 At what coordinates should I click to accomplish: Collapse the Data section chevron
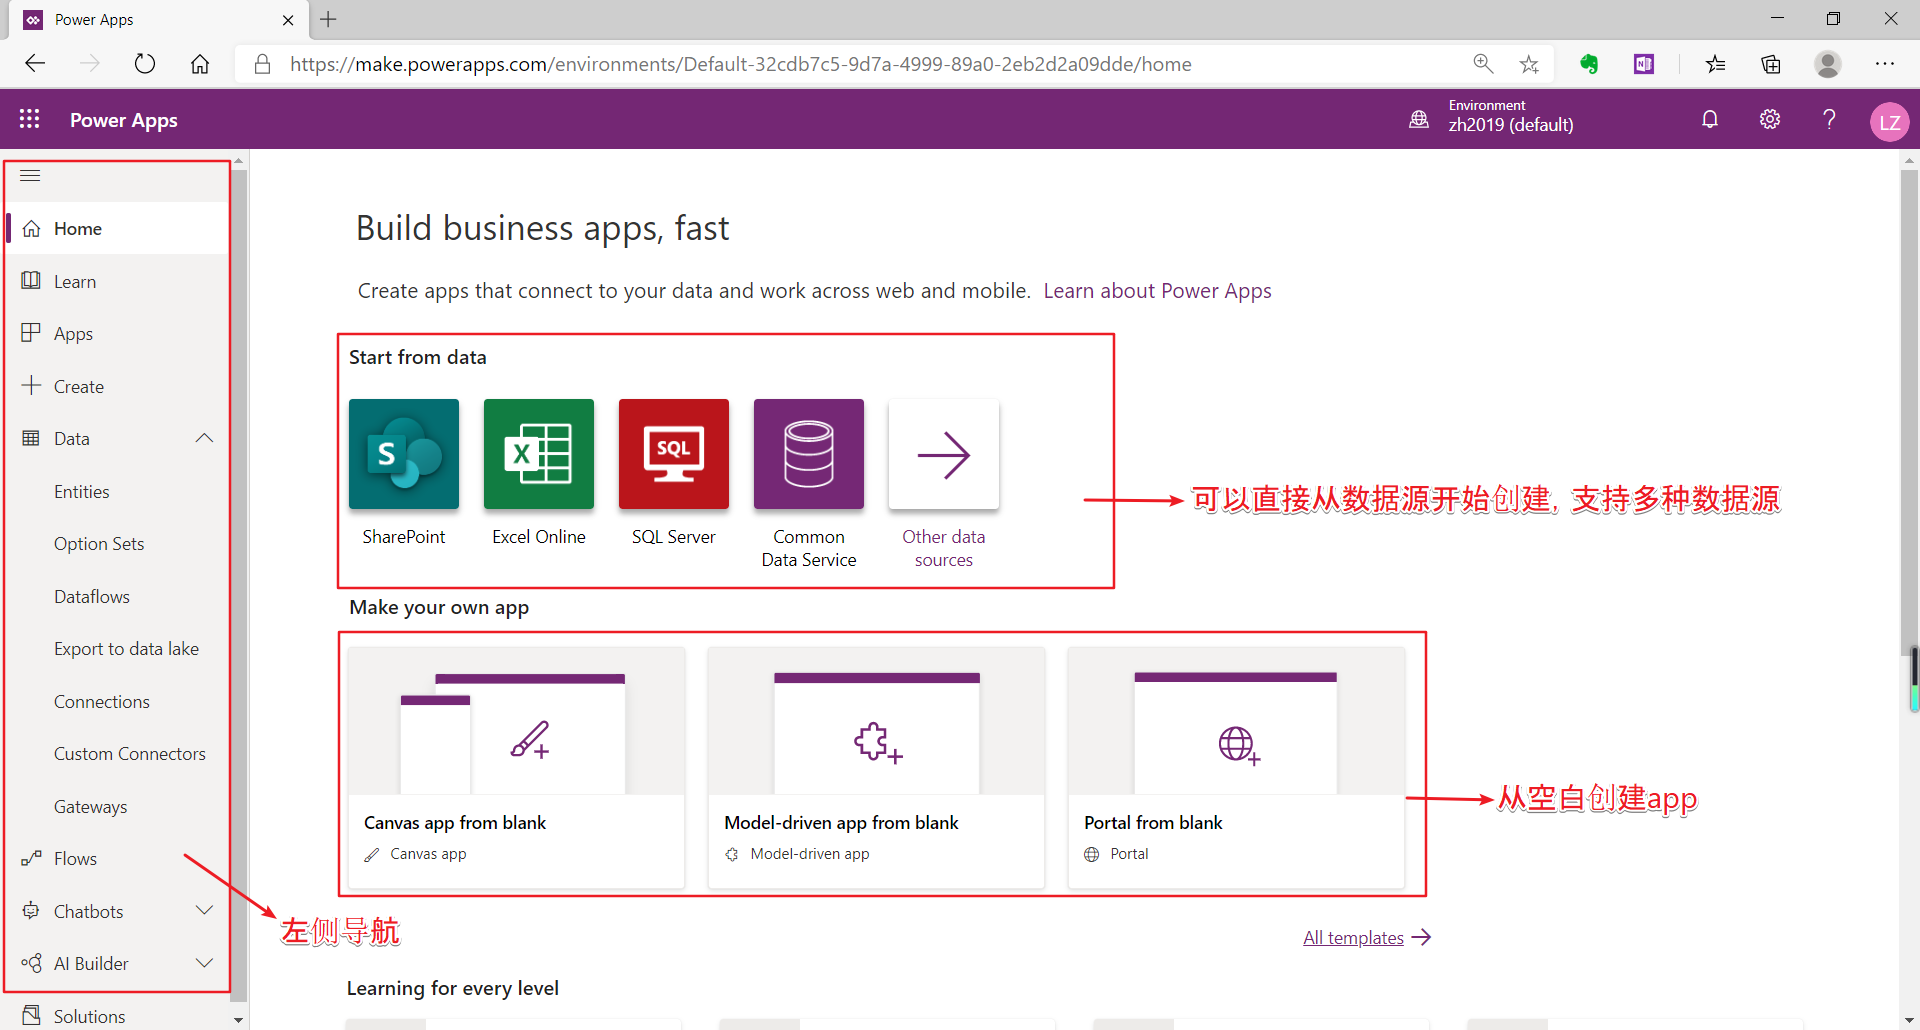point(204,438)
